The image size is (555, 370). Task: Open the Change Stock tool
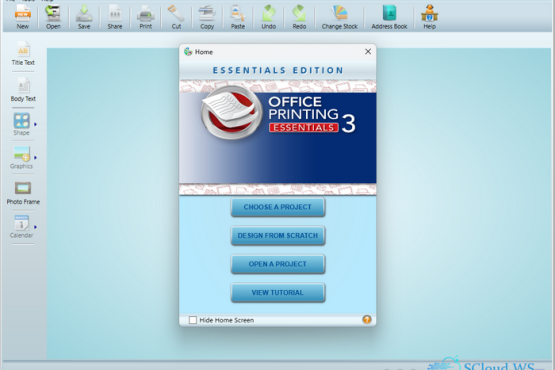click(339, 16)
